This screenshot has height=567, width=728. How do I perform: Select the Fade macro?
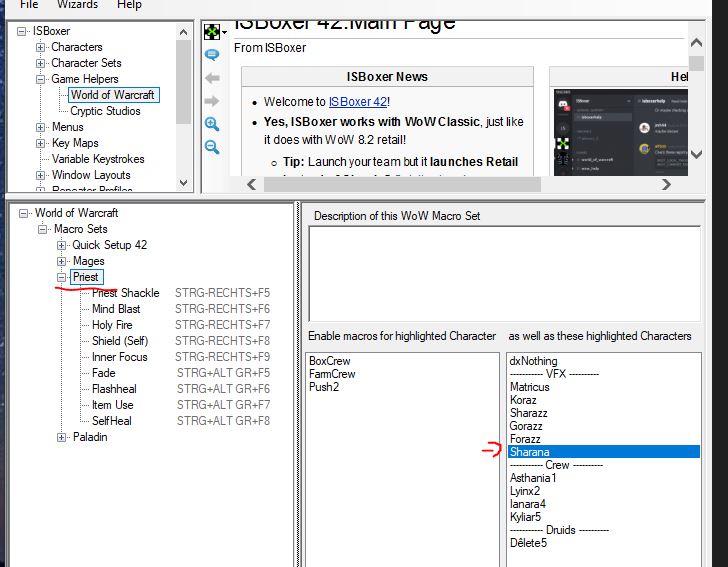click(x=104, y=373)
